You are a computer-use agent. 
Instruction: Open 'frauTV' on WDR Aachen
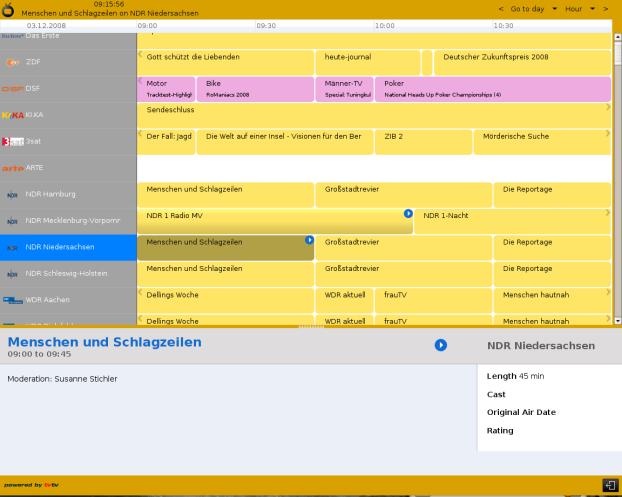pos(433,300)
